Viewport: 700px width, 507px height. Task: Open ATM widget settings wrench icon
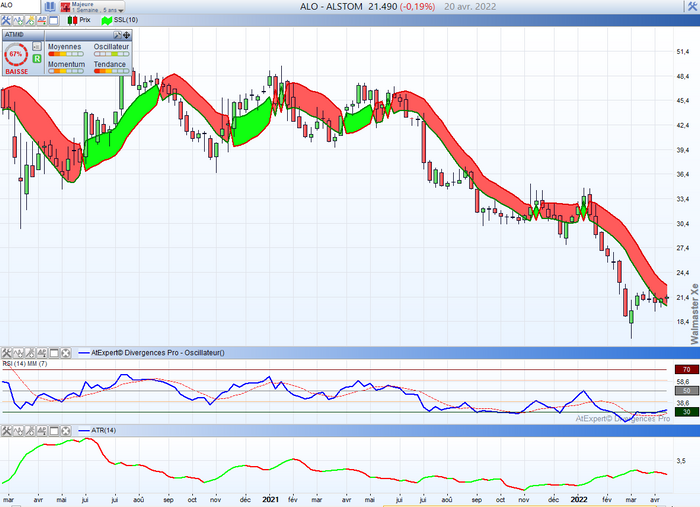(x=117, y=35)
